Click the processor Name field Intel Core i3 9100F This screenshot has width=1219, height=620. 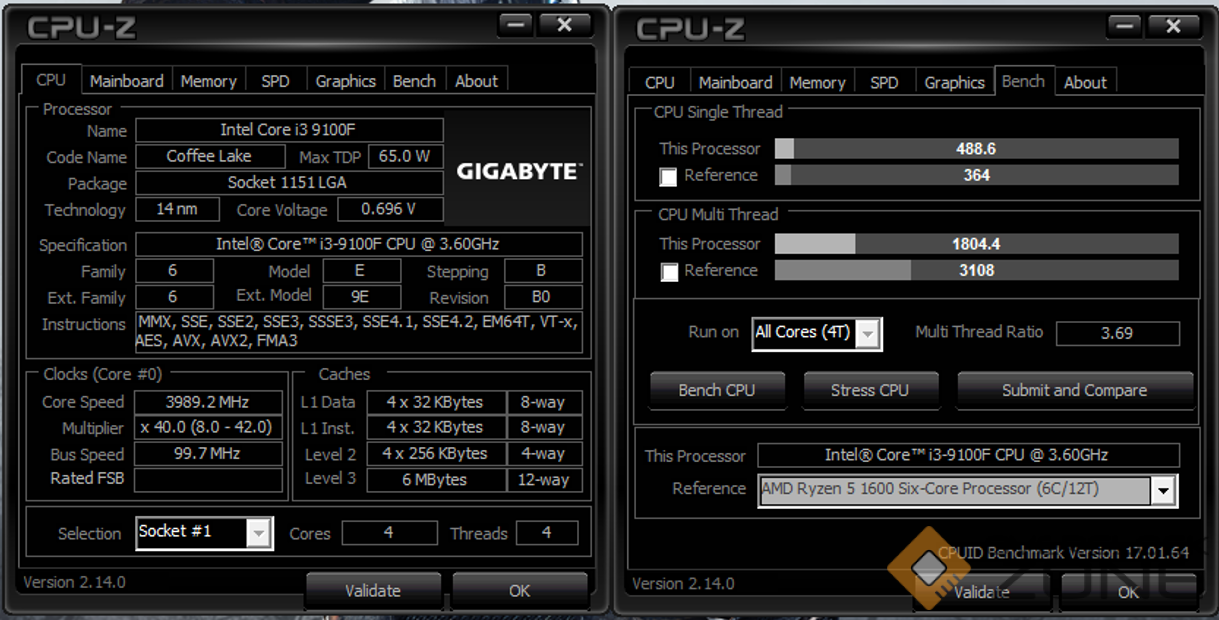[x=289, y=130]
